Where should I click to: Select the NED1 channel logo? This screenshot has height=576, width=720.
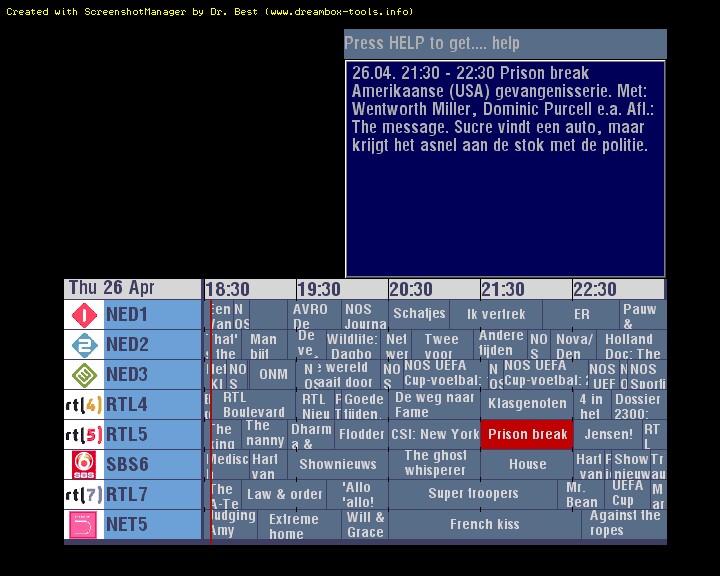point(84,315)
